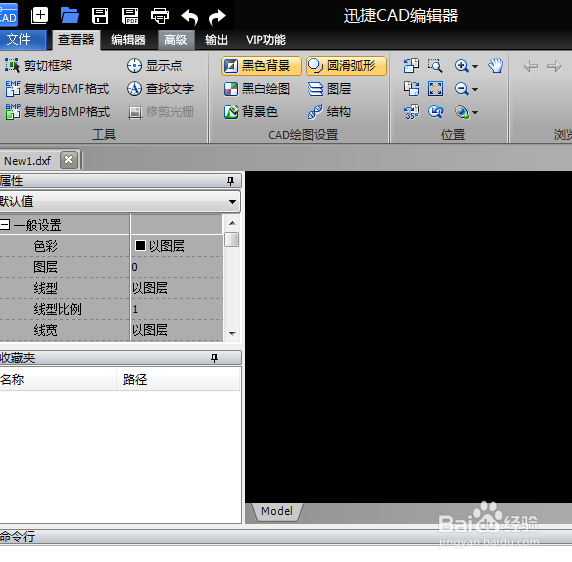This screenshot has width=572, height=562.
Task: Open the zoom out dropdown arrow
Action: pyautogui.click(x=475, y=89)
